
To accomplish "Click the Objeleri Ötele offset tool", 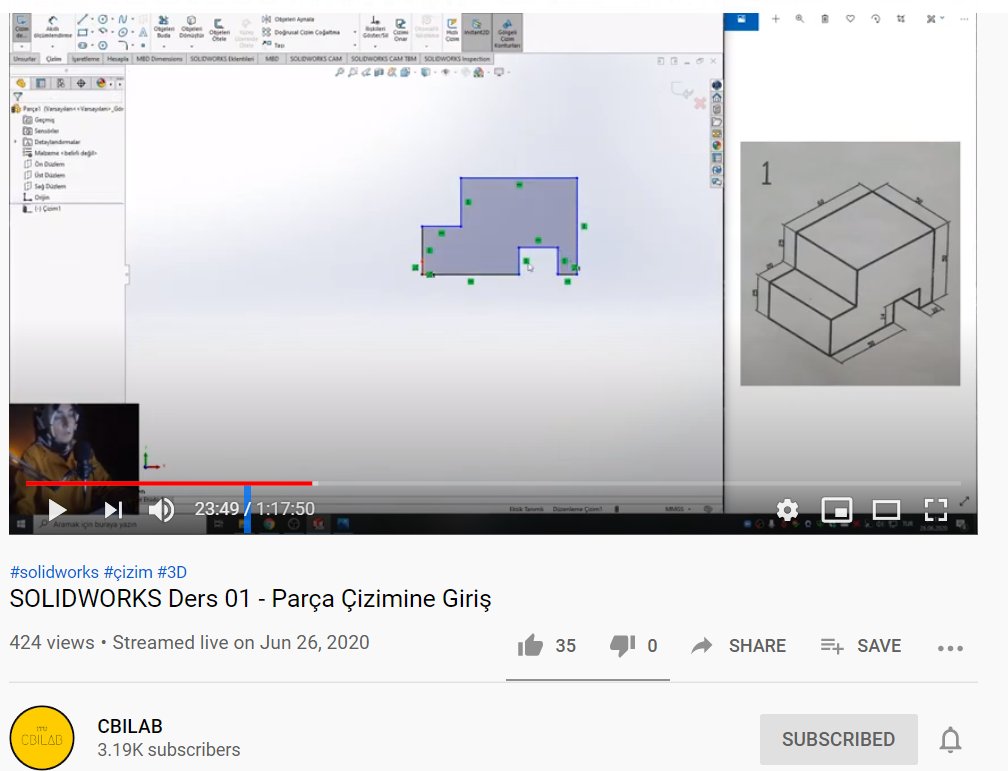I will [219, 29].
